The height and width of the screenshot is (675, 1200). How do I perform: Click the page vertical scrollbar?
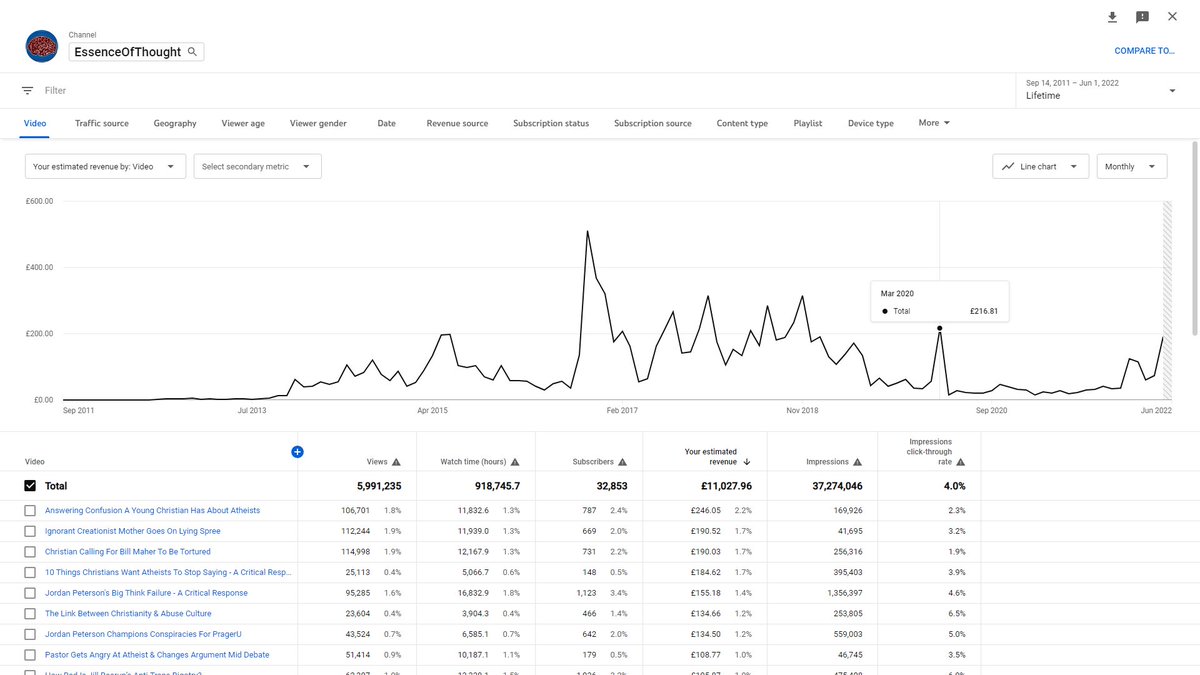[x=1195, y=240]
